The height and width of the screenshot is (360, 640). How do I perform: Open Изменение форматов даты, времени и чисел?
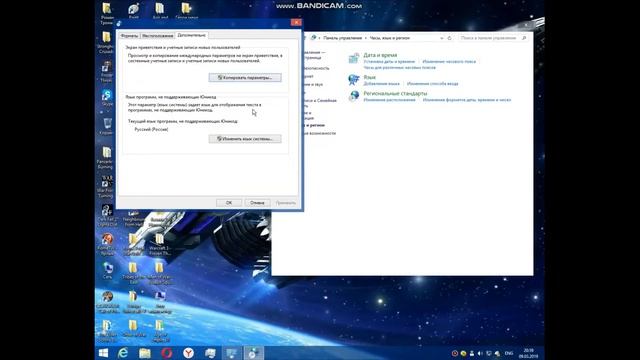point(467,100)
